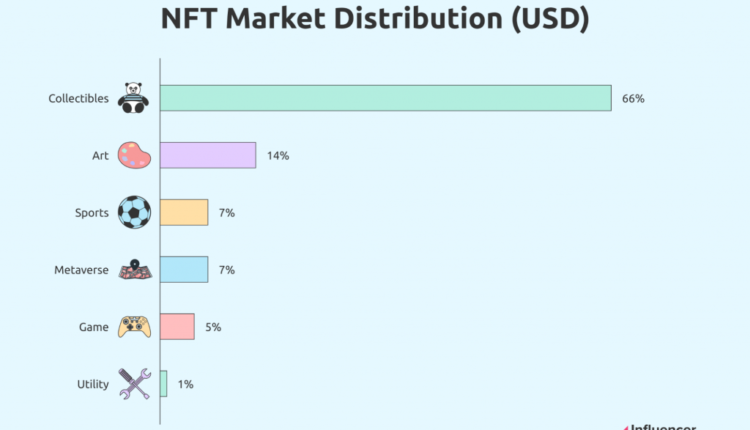The height and width of the screenshot is (430, 750).
Task: Select the game controller icon
Action: (x=134, y=327)
